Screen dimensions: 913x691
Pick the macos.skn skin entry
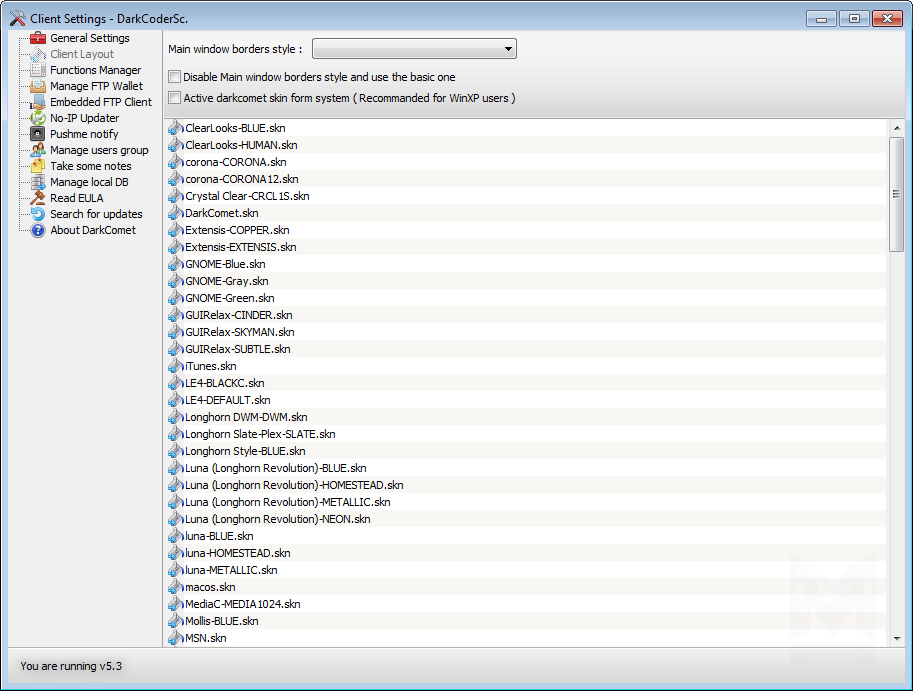coord(209,587)
